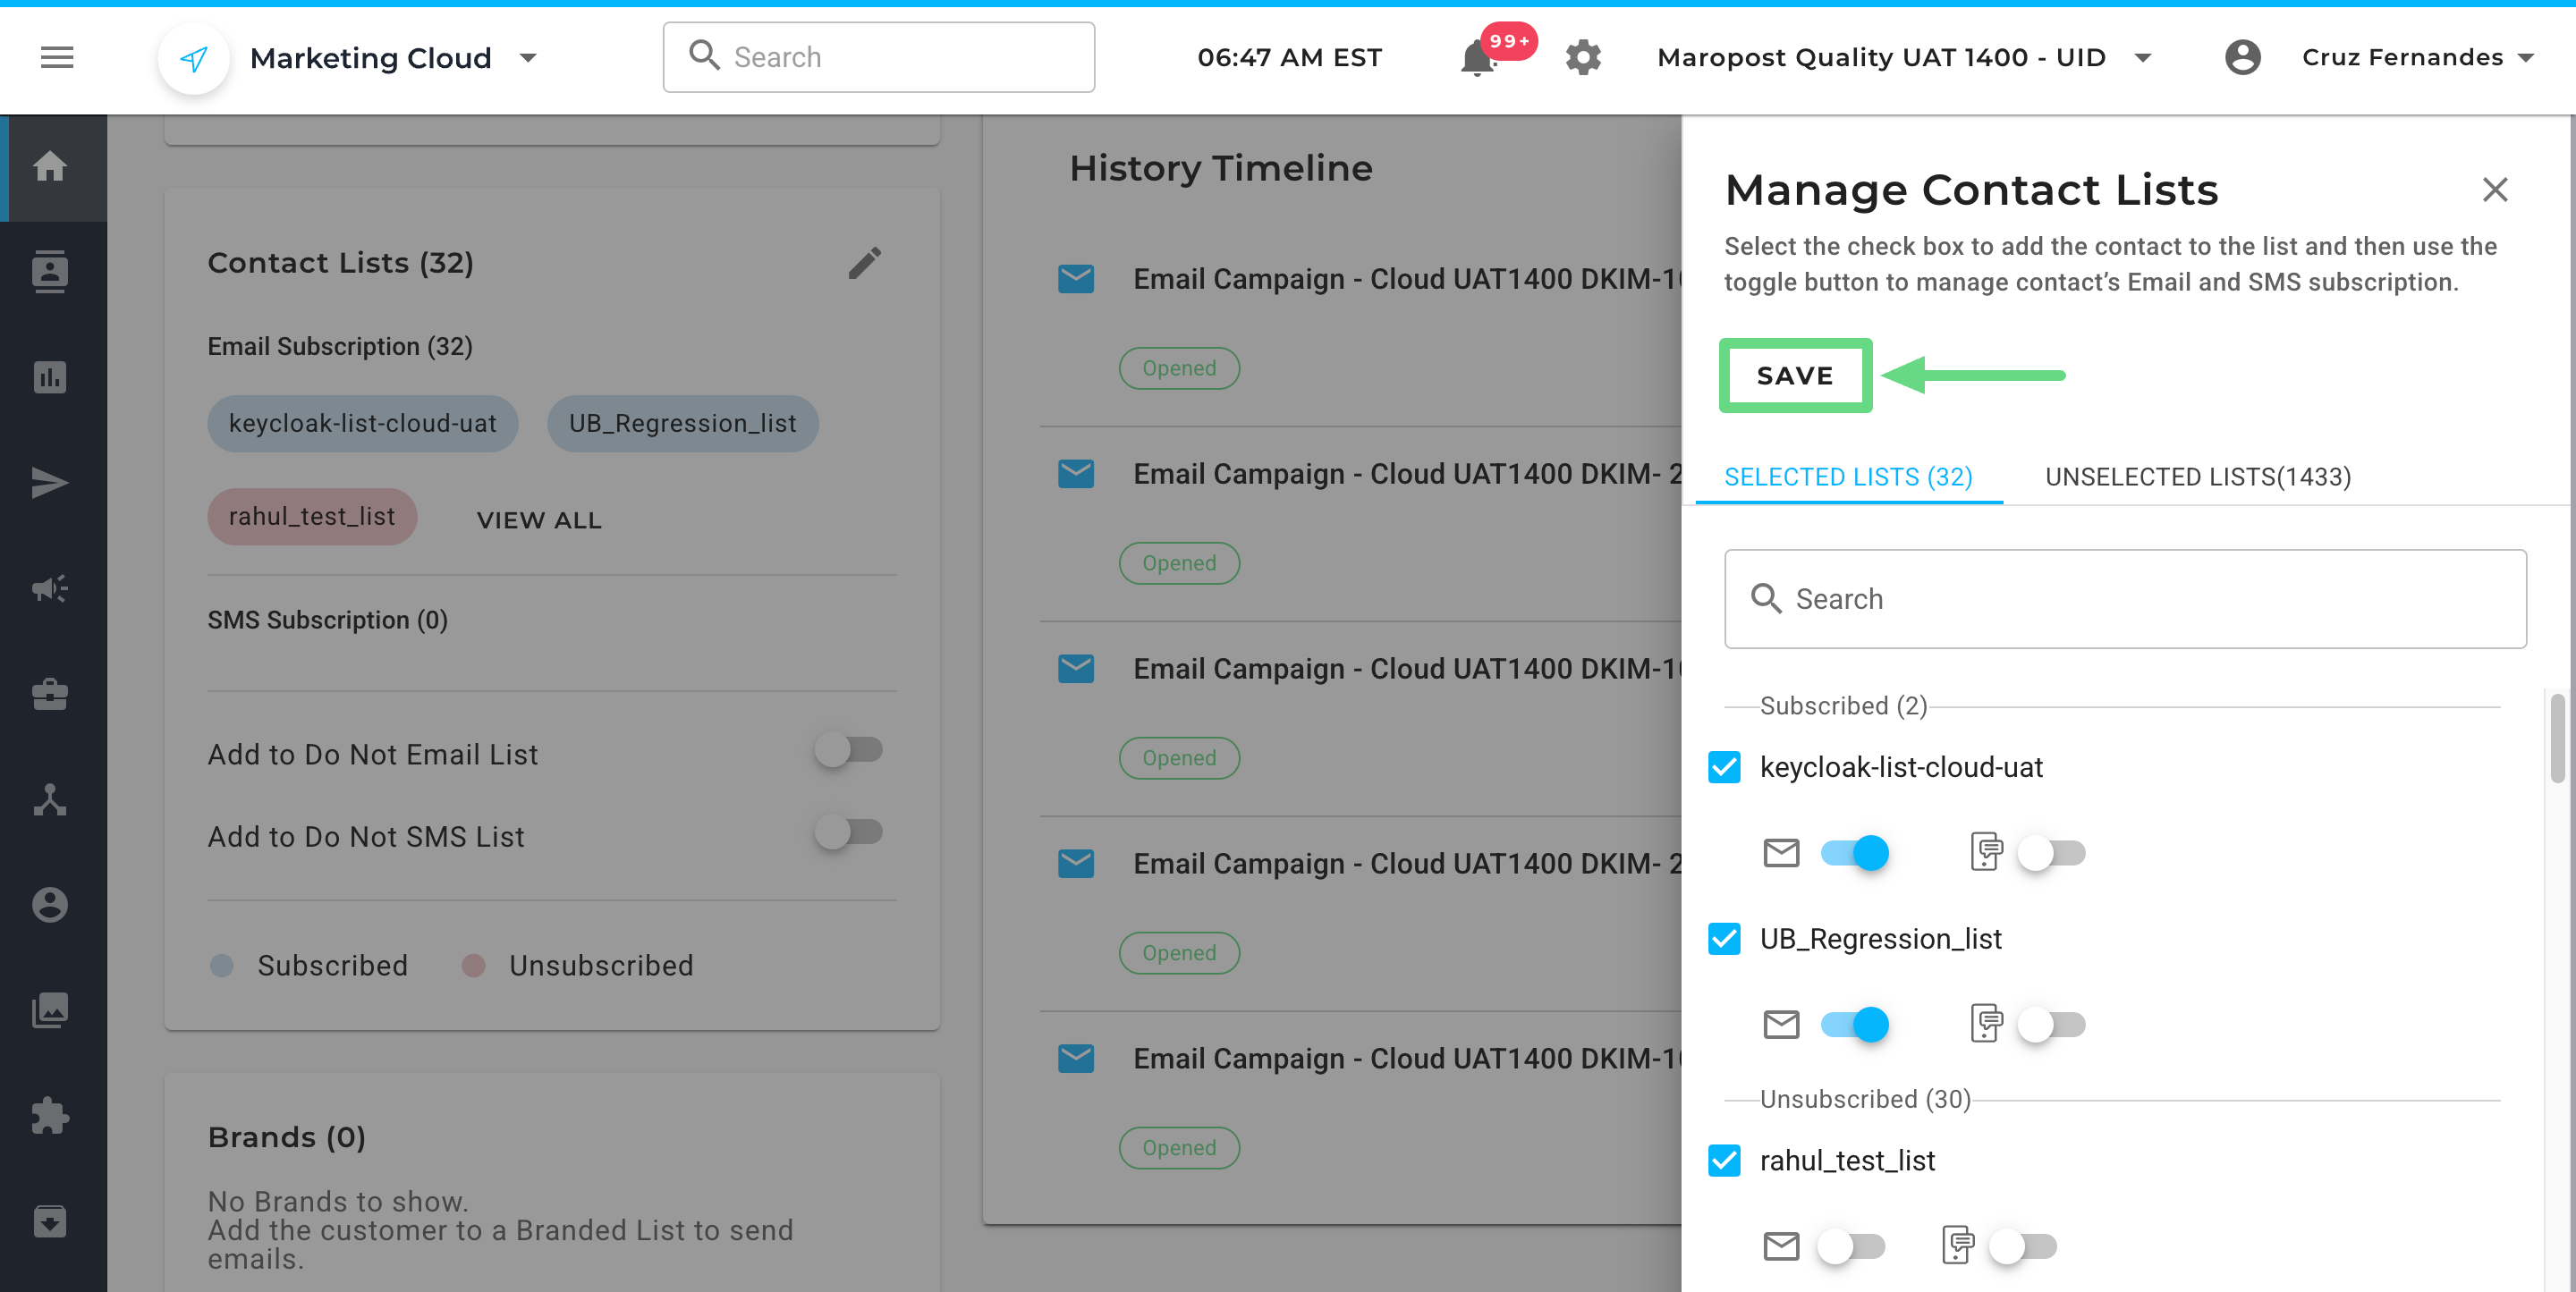Click the paper plane campaigns sidebar icon
The image size is (2576, 1292).
pos(50,483)
